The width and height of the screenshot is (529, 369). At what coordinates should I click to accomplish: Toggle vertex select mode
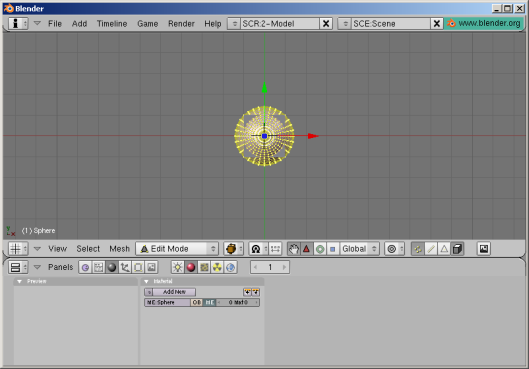[418, 249]
